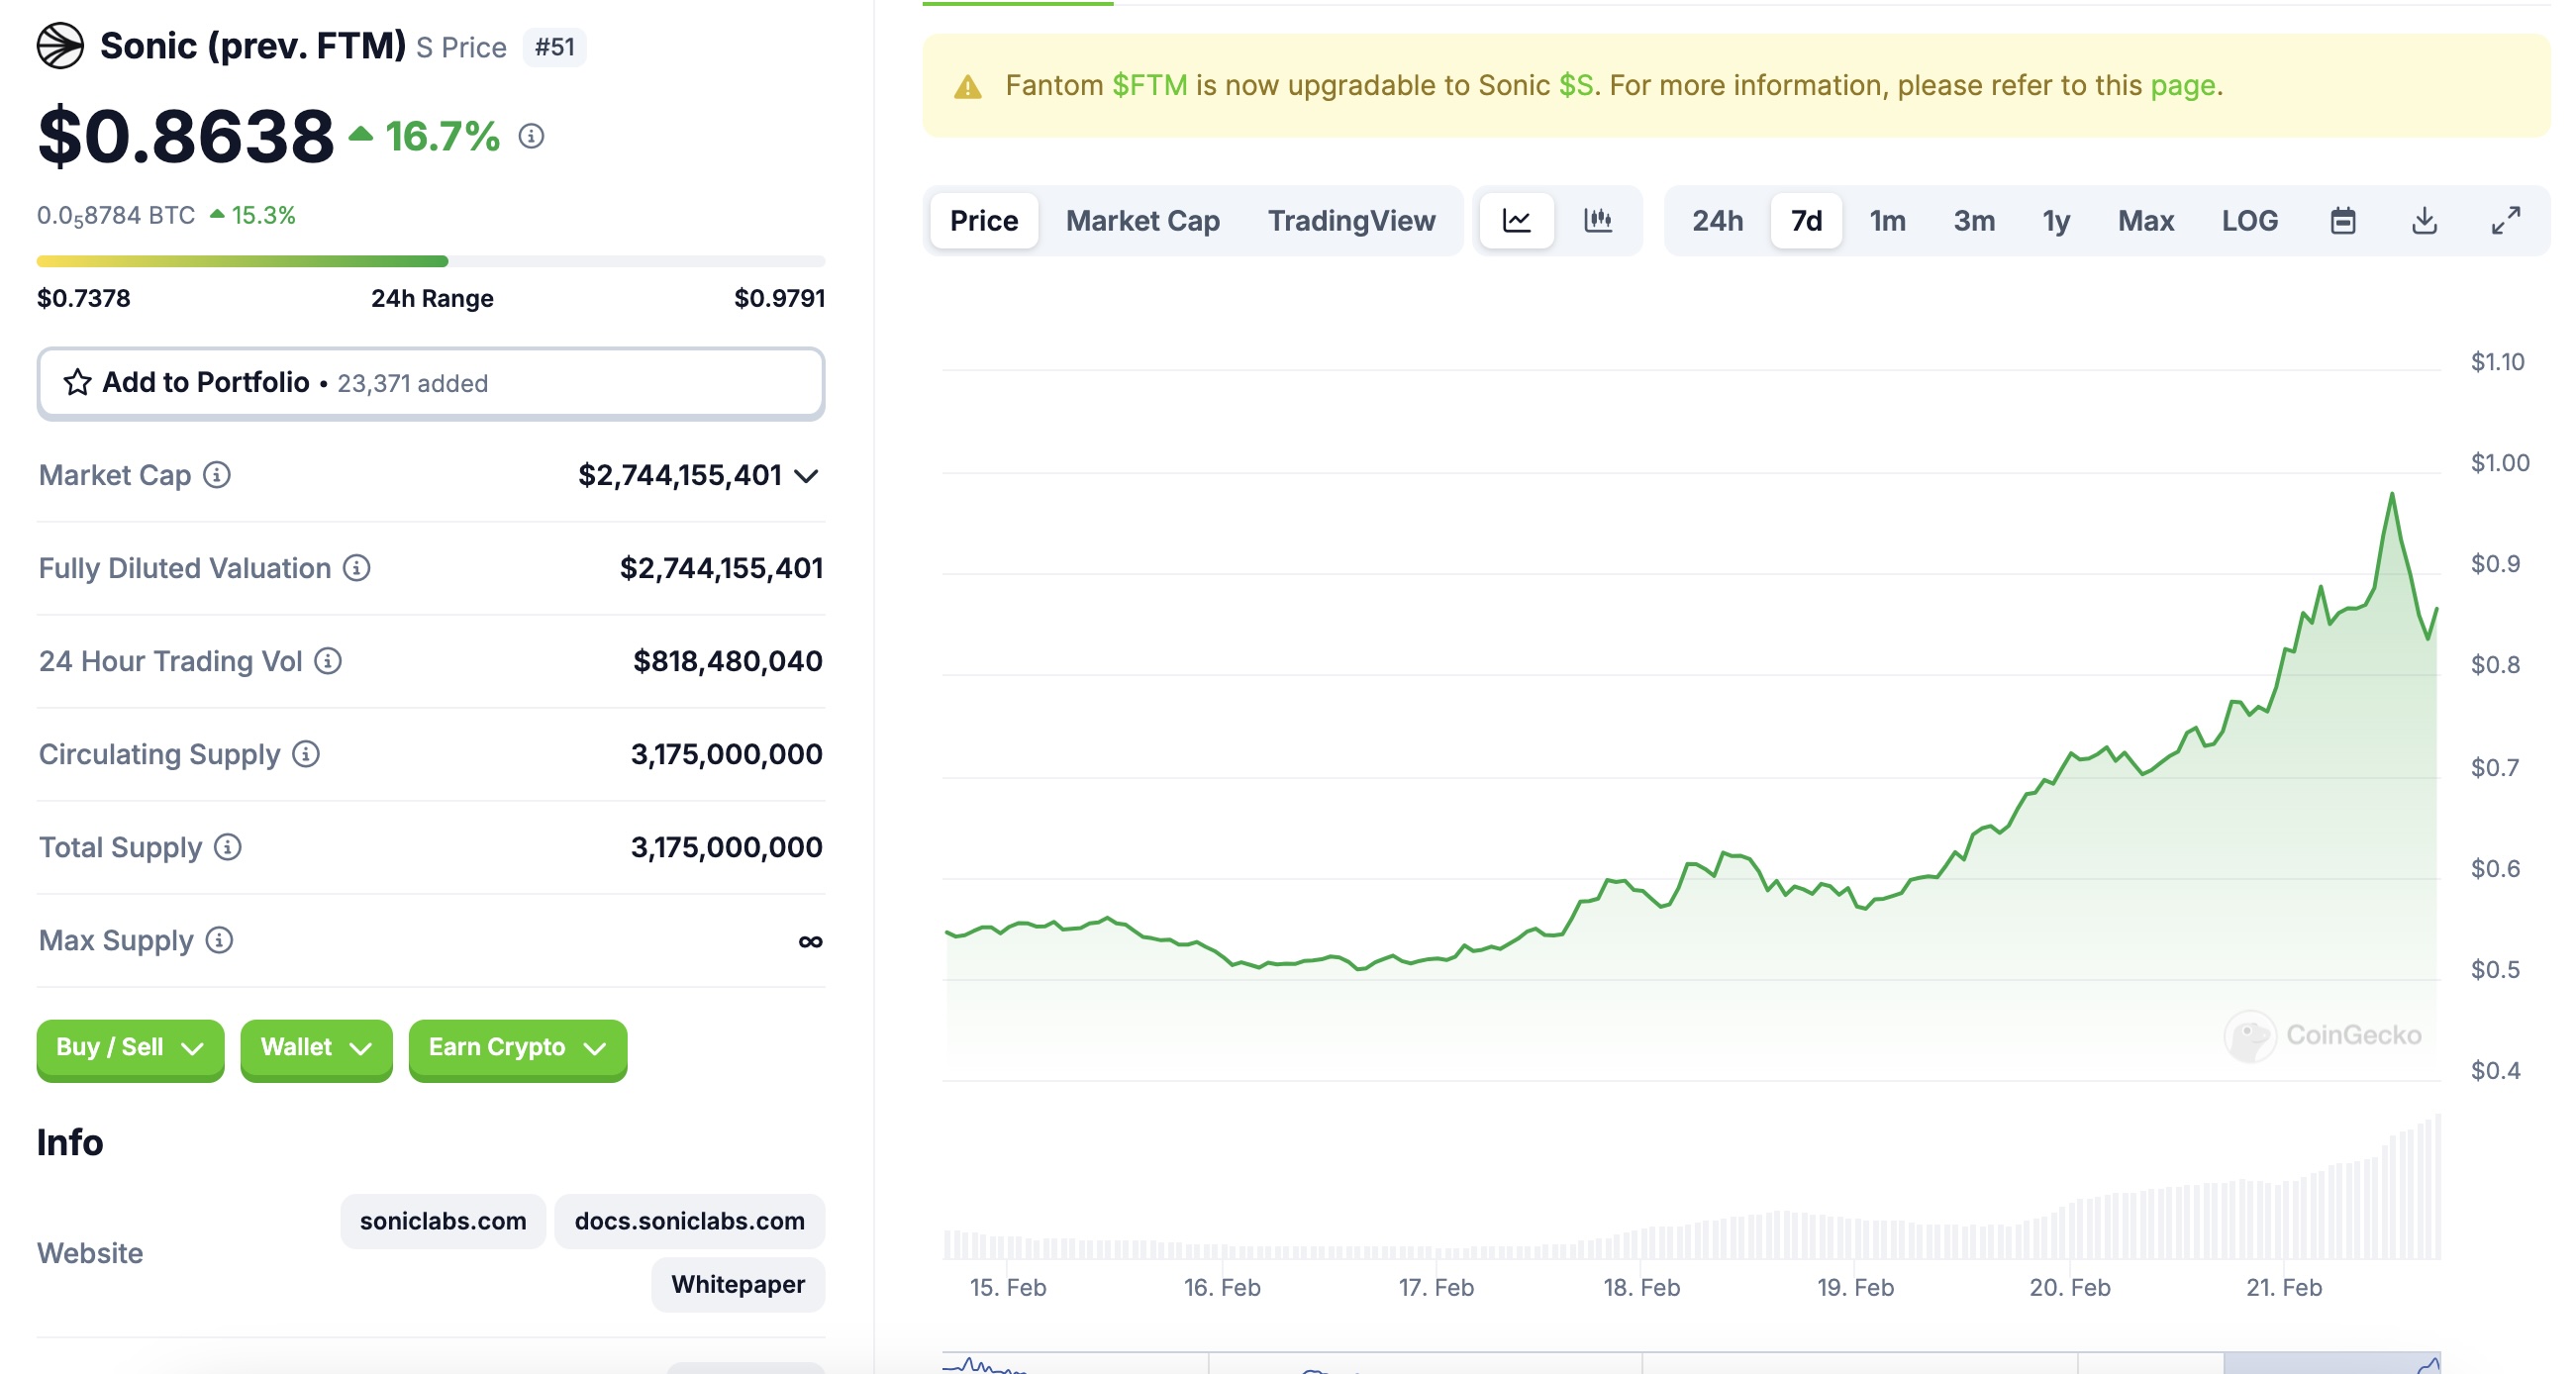Switch to the candlestick chart icon
Screen dimensions: 2576x1374
[1598, 220]
